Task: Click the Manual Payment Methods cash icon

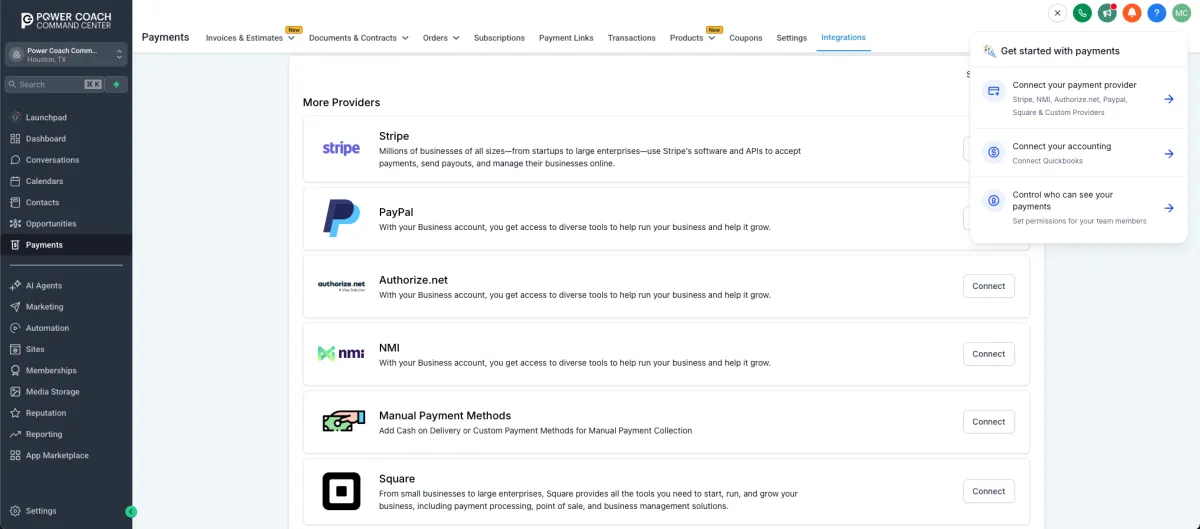Action: (341, 421)
